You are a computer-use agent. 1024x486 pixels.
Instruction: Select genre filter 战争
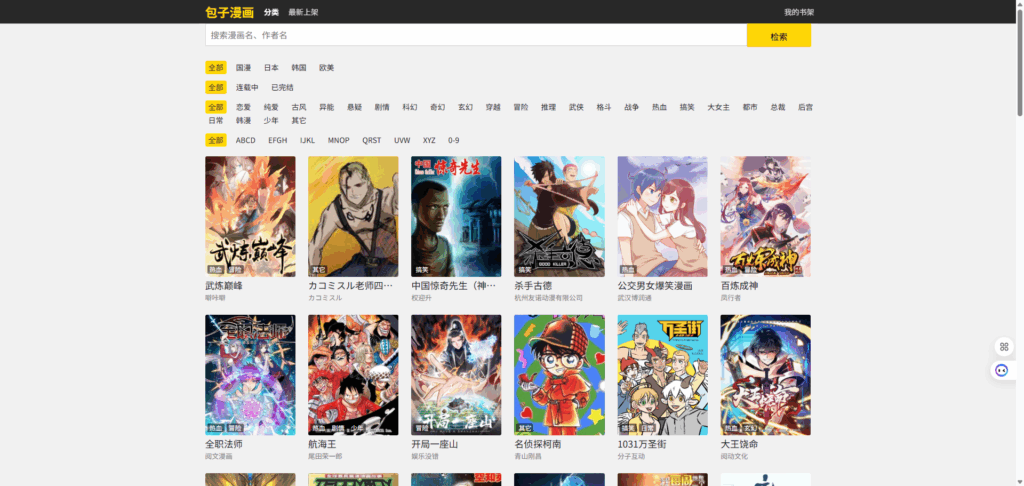coord(632,107)
